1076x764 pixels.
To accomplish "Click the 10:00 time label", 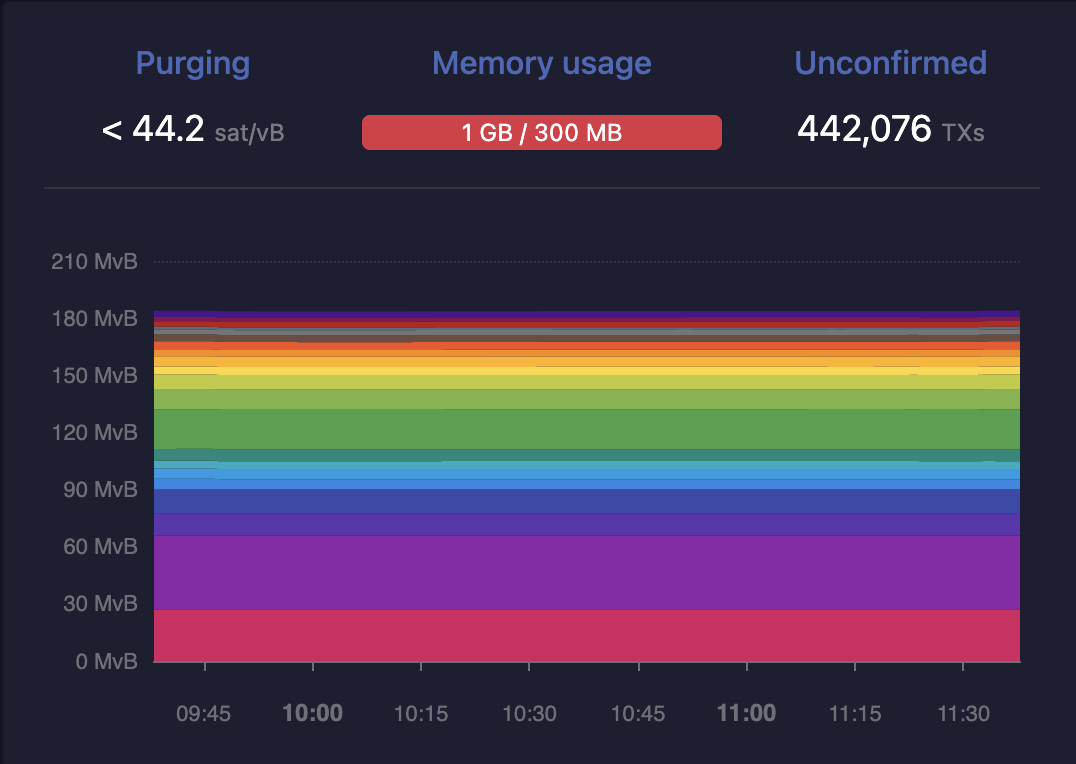I will pyautogui.click(x=313, y=713).
